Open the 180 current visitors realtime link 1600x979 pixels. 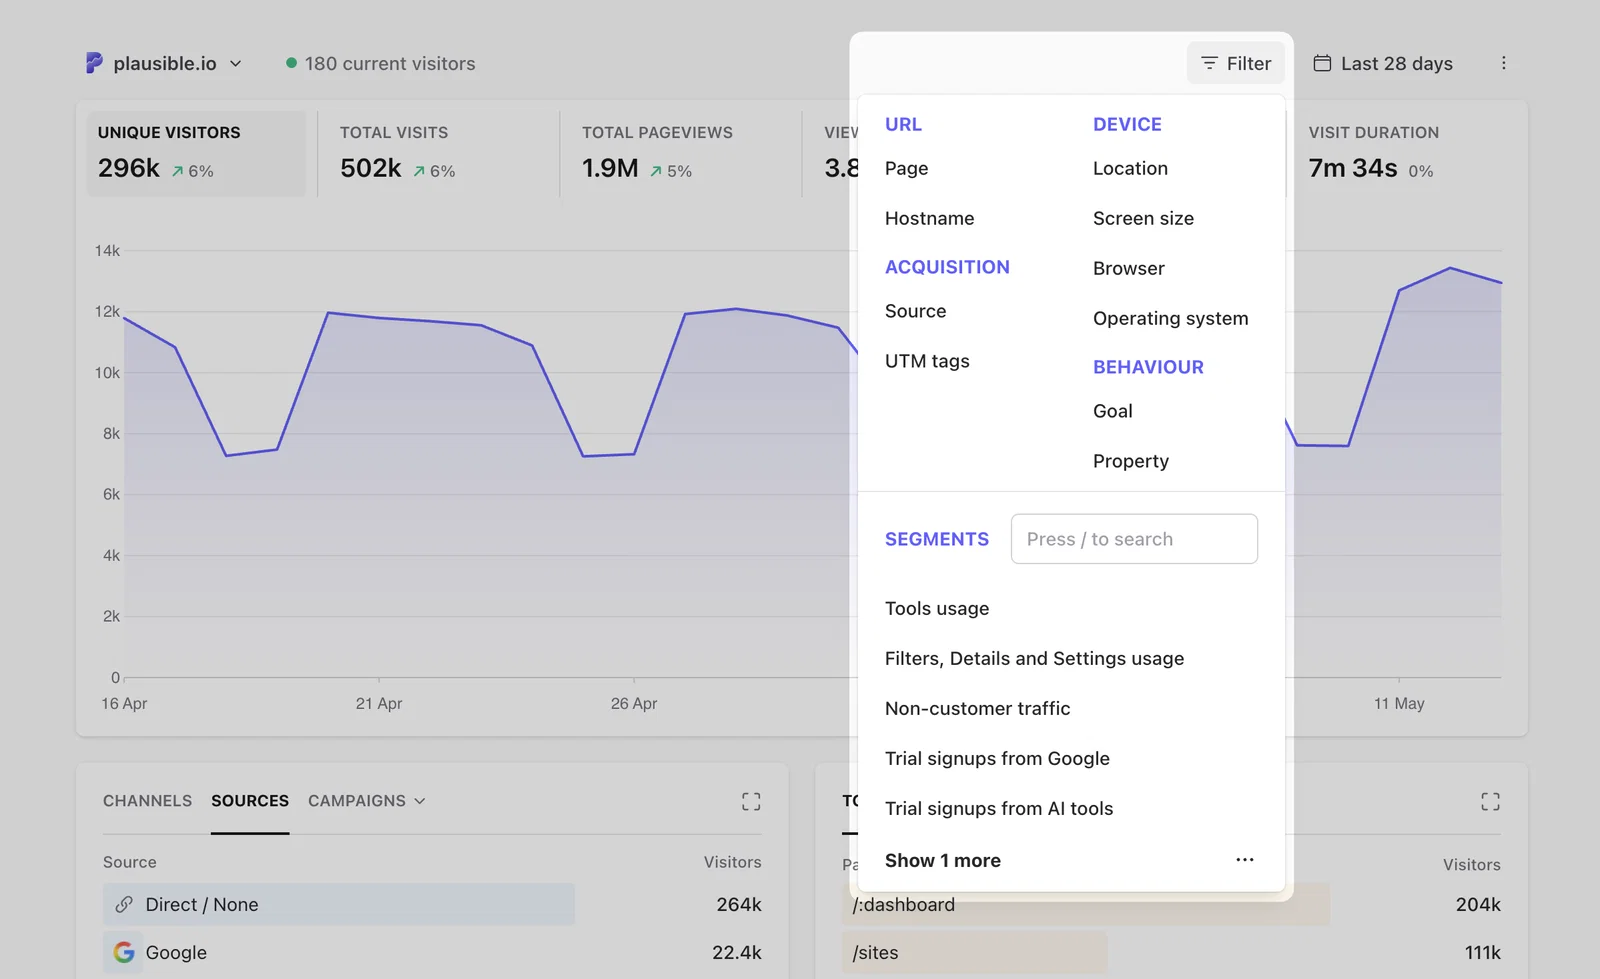(381, 63)
